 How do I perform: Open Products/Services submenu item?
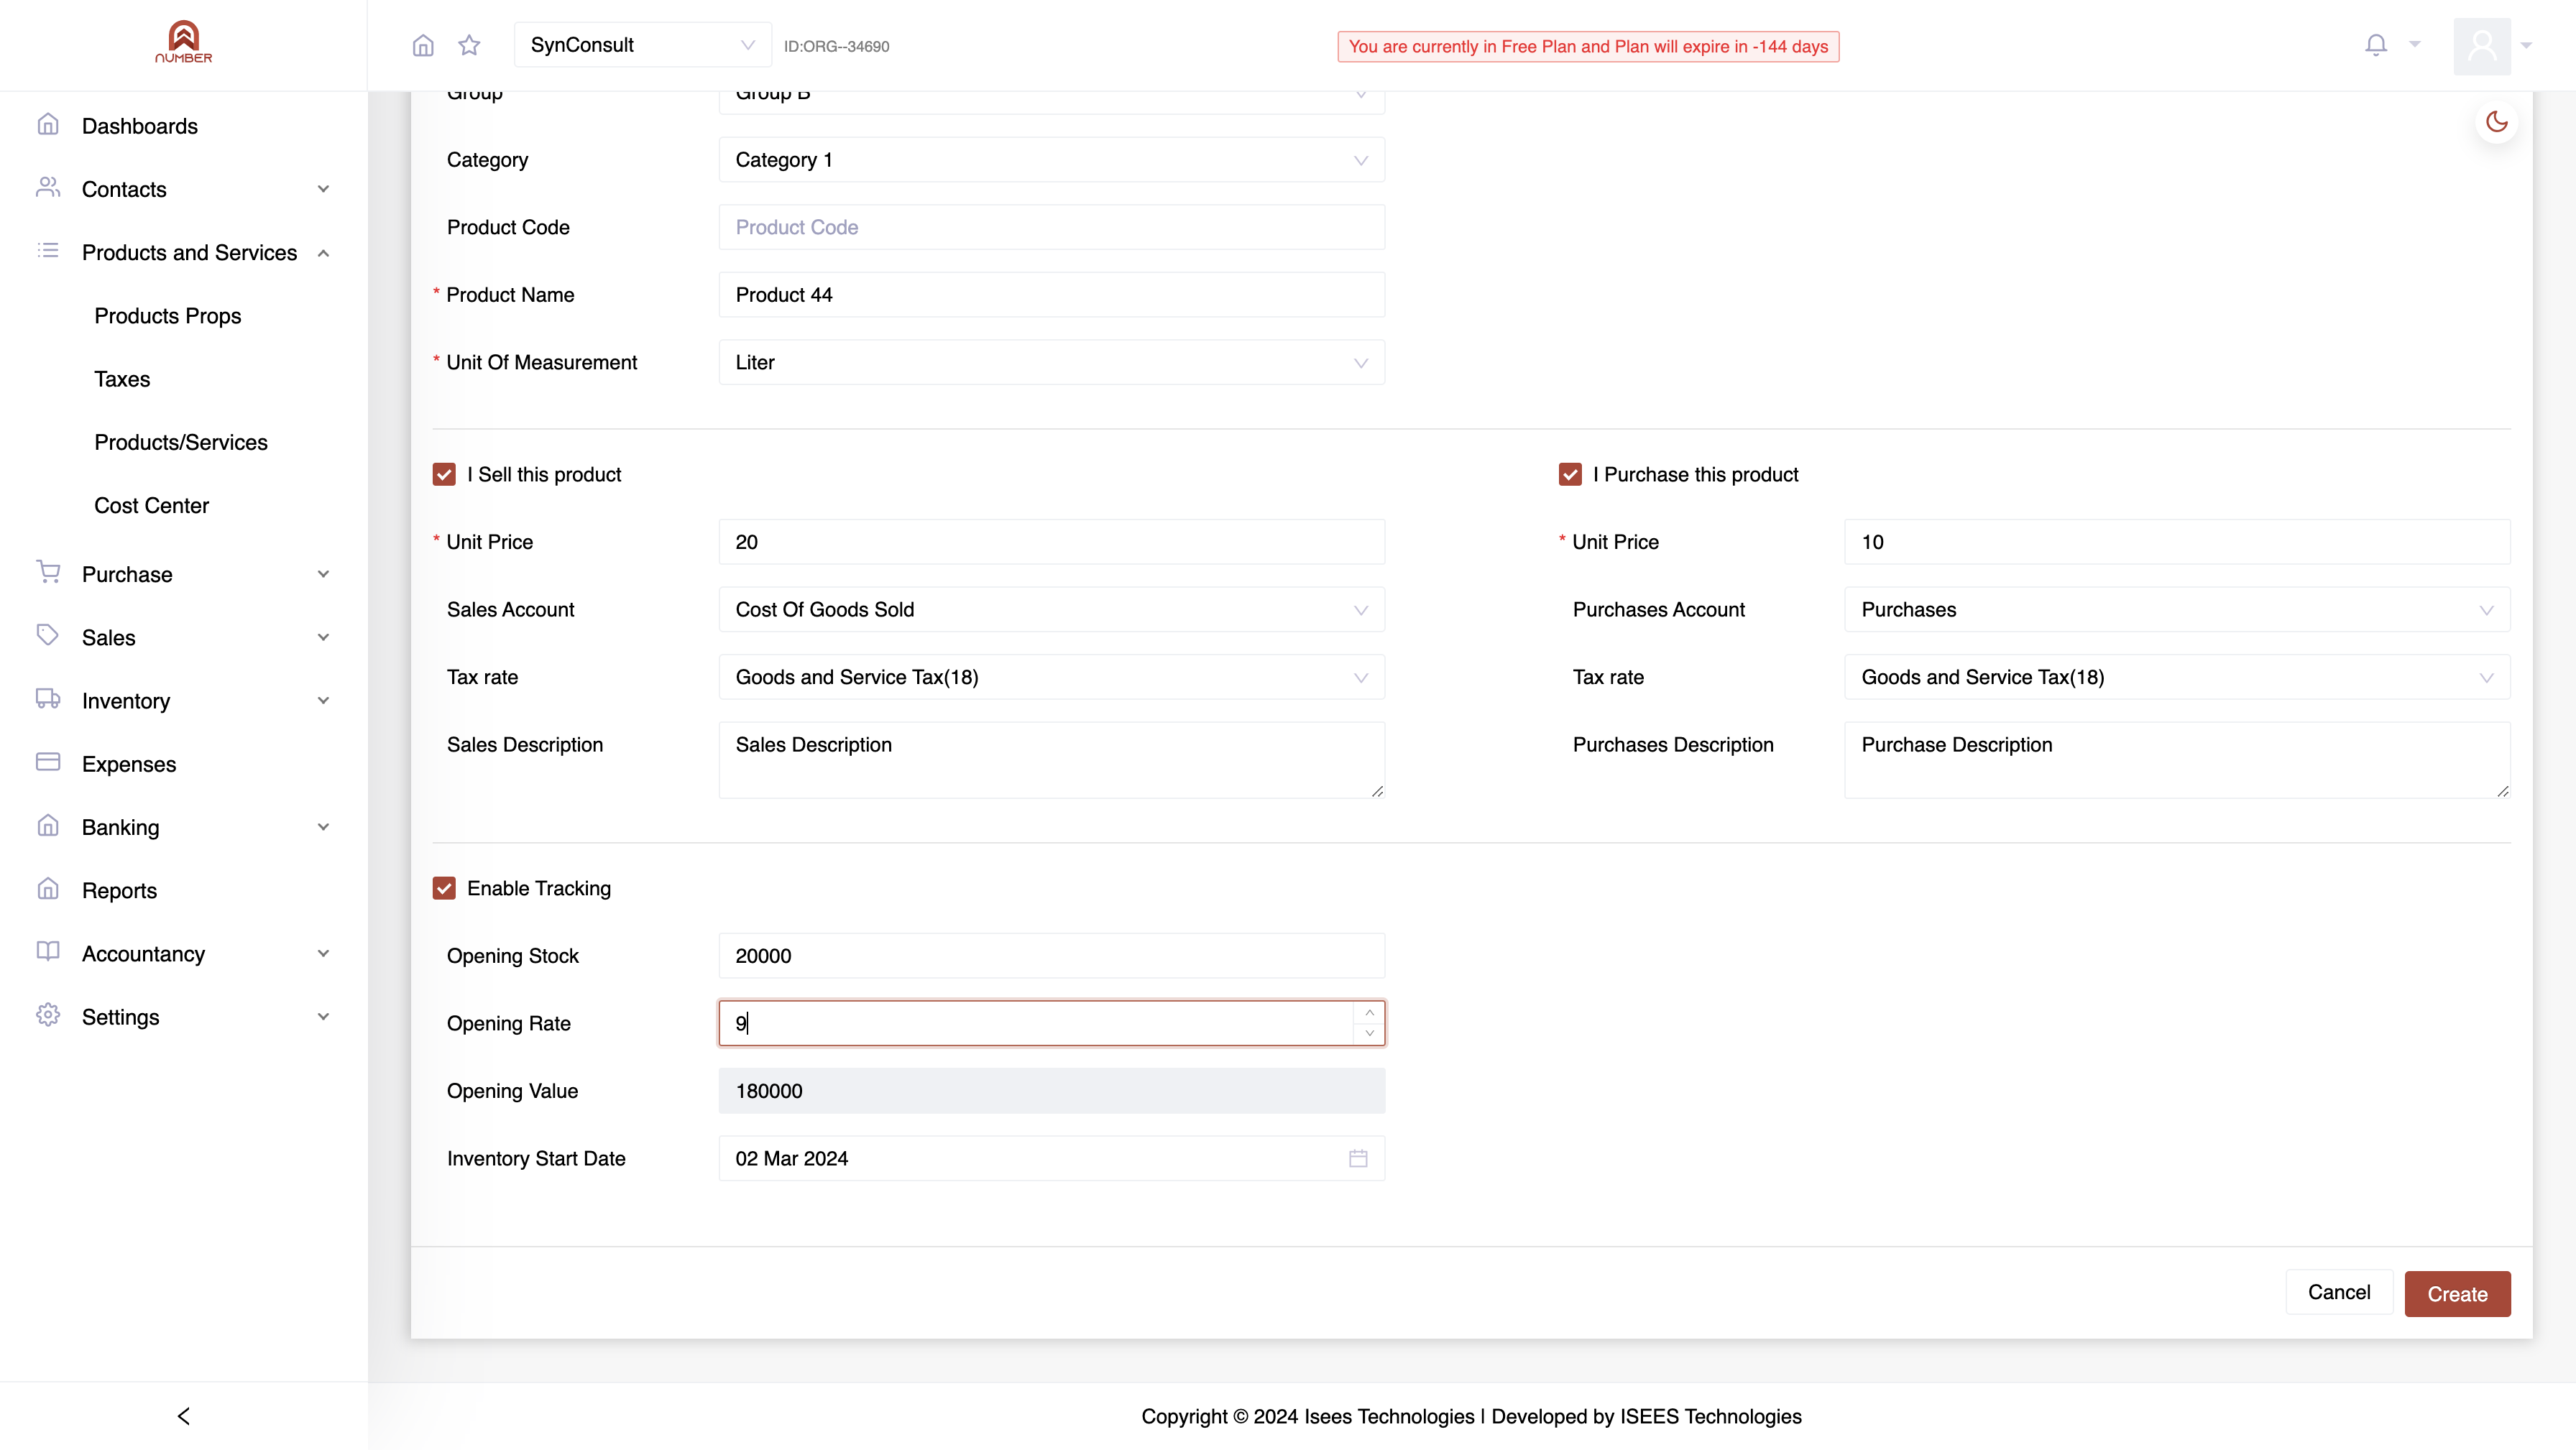181,442
